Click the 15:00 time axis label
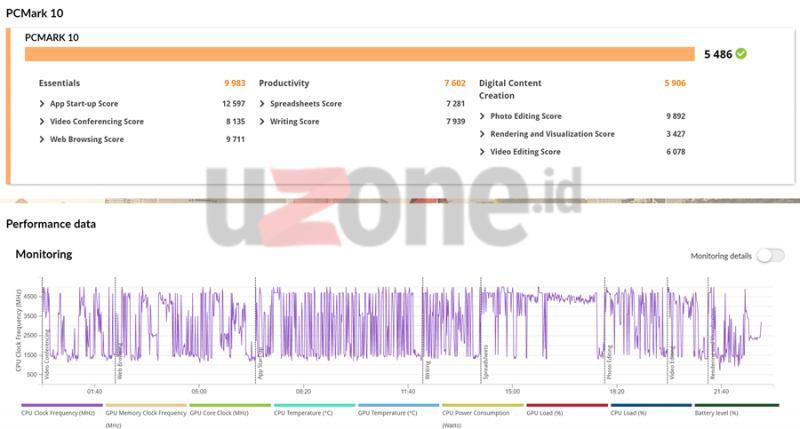The width and height of the screenshot is (800, 429). coord(512,392)
